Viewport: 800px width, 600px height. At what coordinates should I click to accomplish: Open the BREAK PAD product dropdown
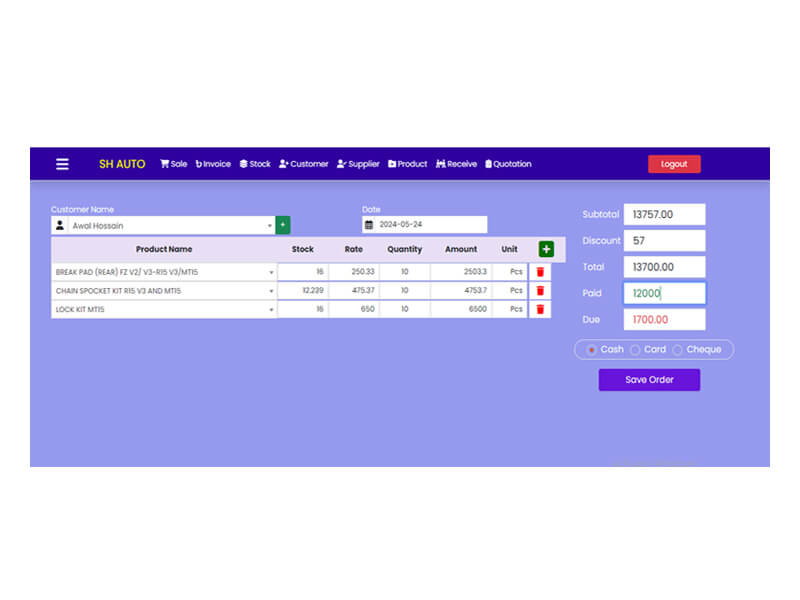point(271,272)
